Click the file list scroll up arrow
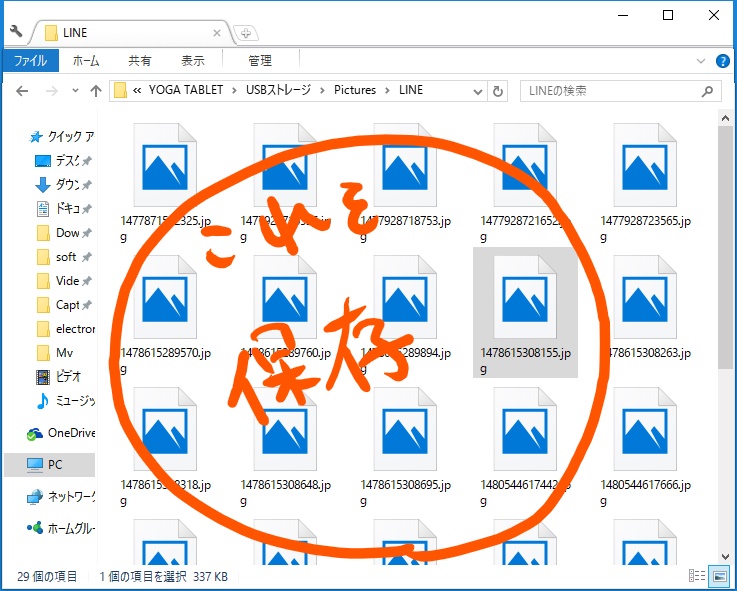The width and height of the screenshot is (737, 591). pos(725,118)
